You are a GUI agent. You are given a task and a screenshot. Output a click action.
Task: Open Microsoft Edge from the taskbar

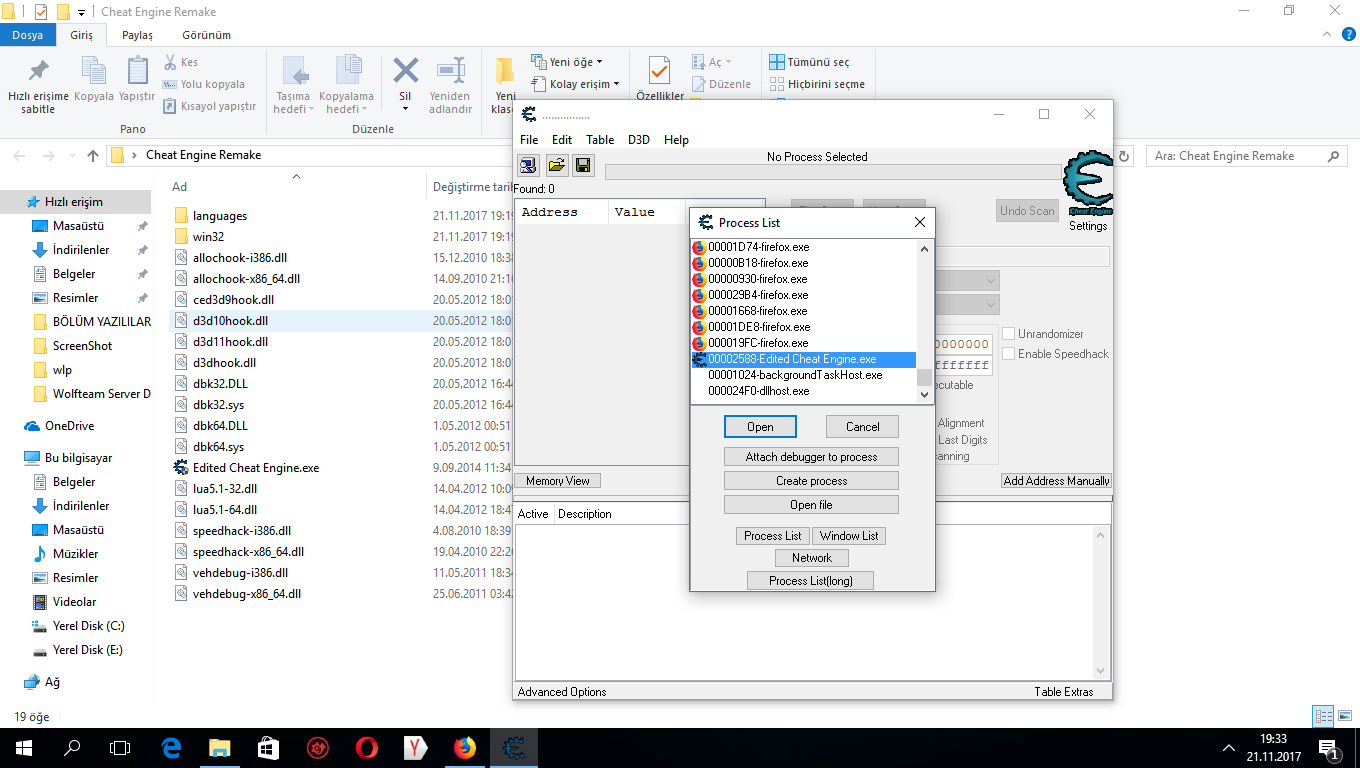171,747
